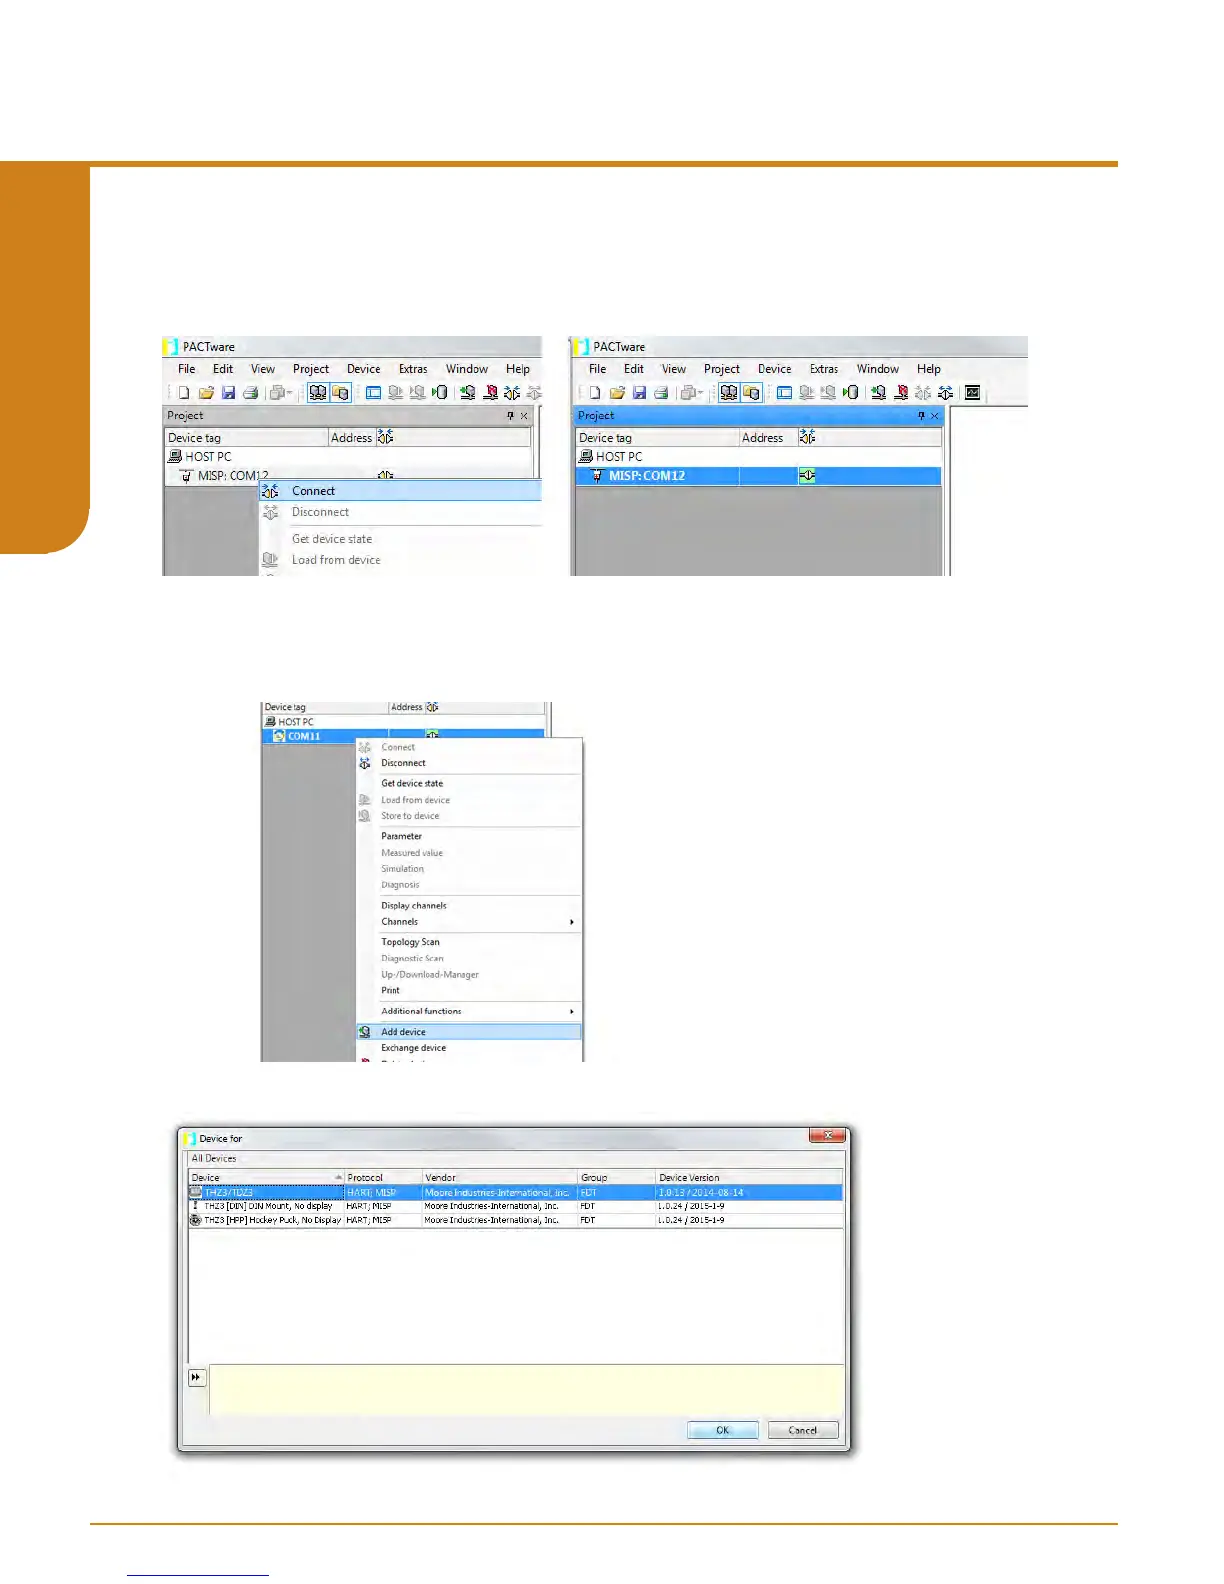This screenshot has height=1584, width=1224.
Task: Choose Print in COM11 context menu
Action: [x=468, y=990]
